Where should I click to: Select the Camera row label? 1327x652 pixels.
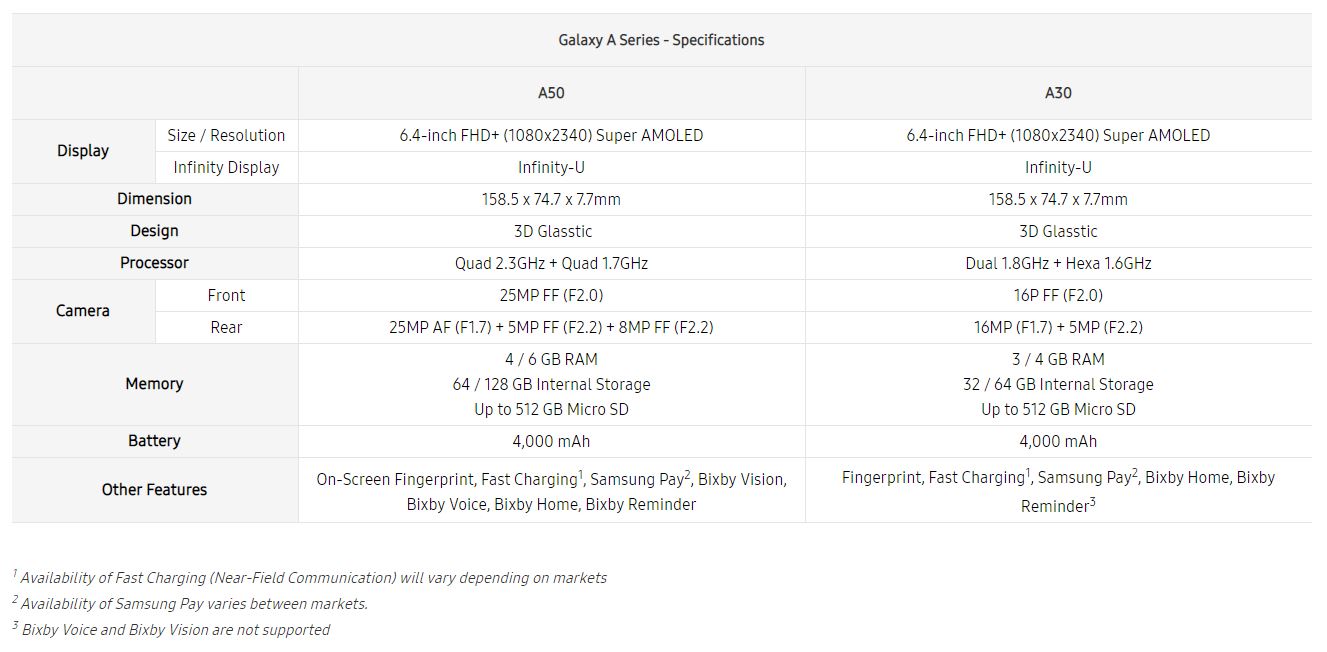[83, 311]
